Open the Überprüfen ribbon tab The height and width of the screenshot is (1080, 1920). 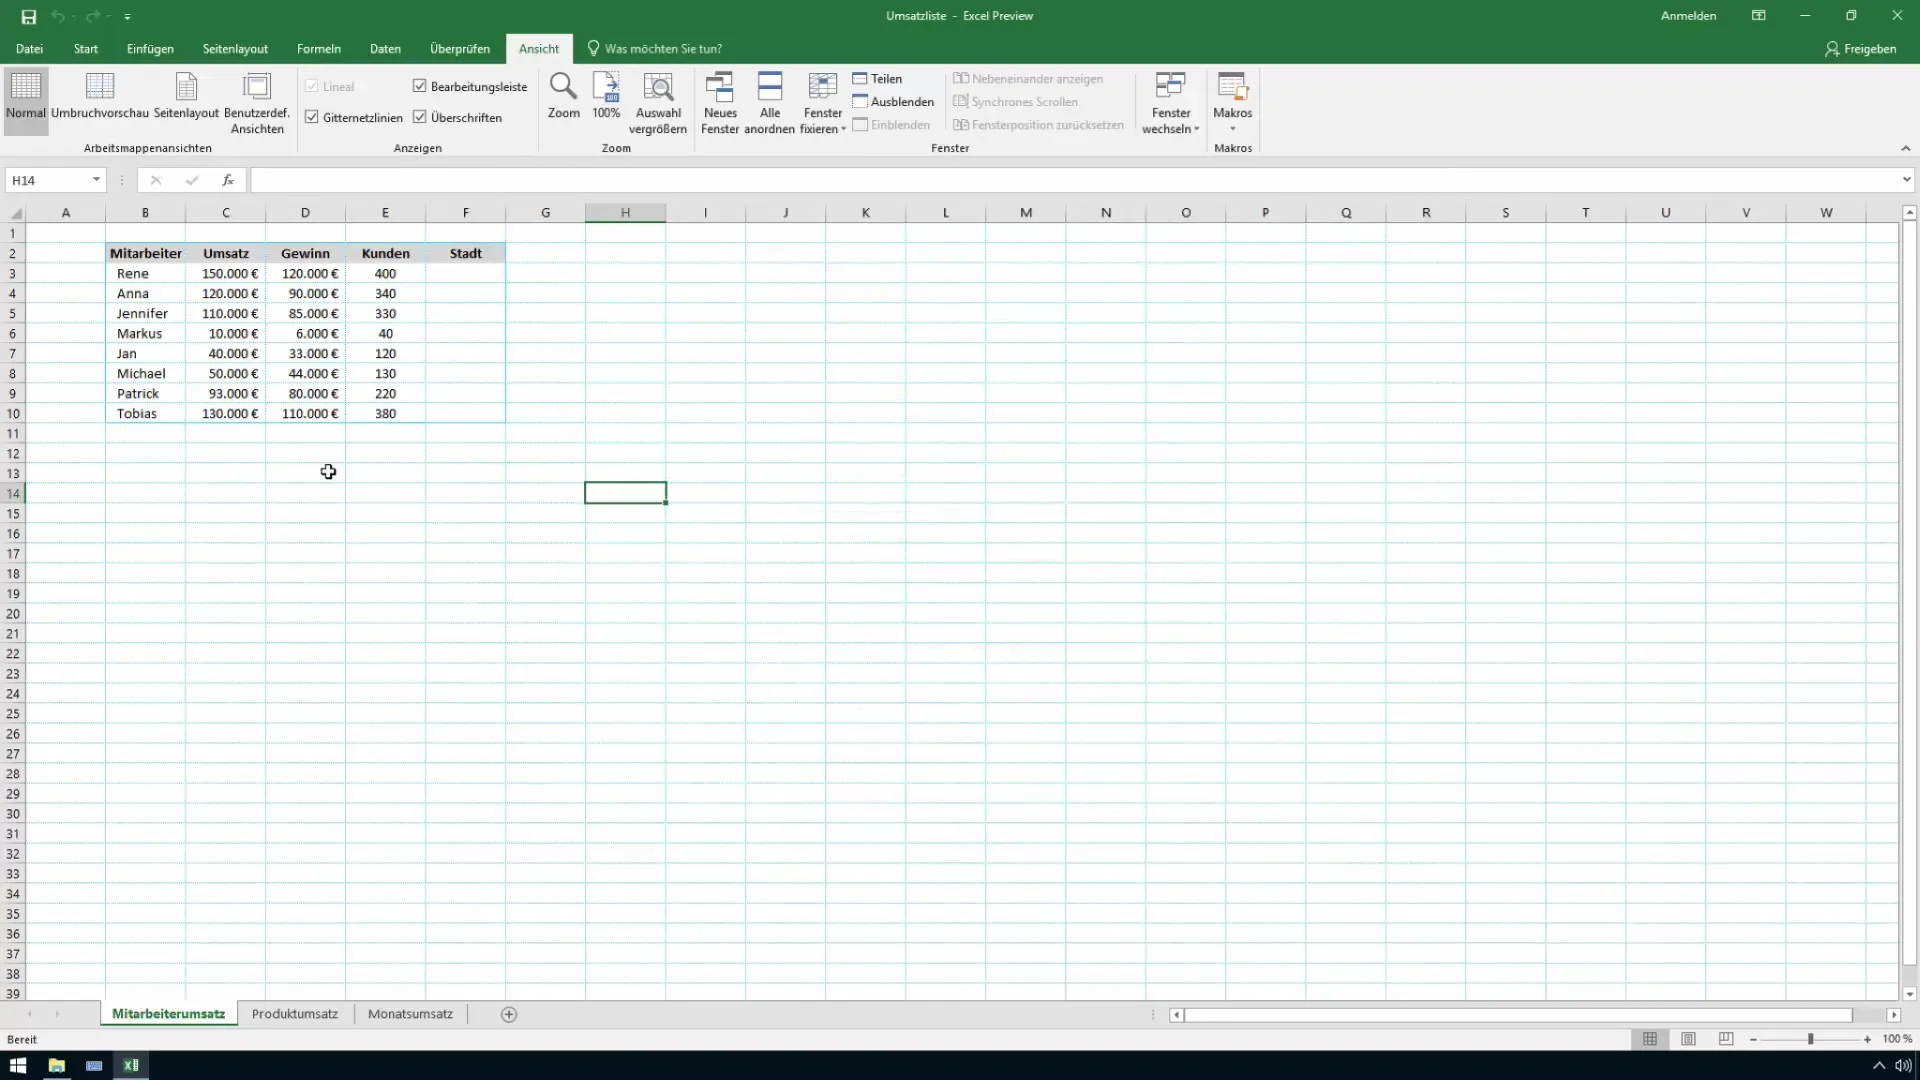tap(460, 49)
